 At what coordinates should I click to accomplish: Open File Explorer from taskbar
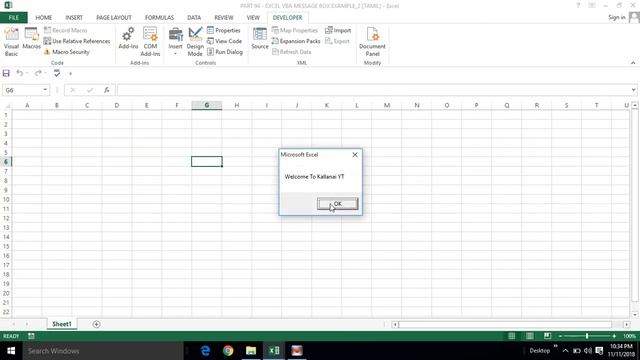coord(251,351)
